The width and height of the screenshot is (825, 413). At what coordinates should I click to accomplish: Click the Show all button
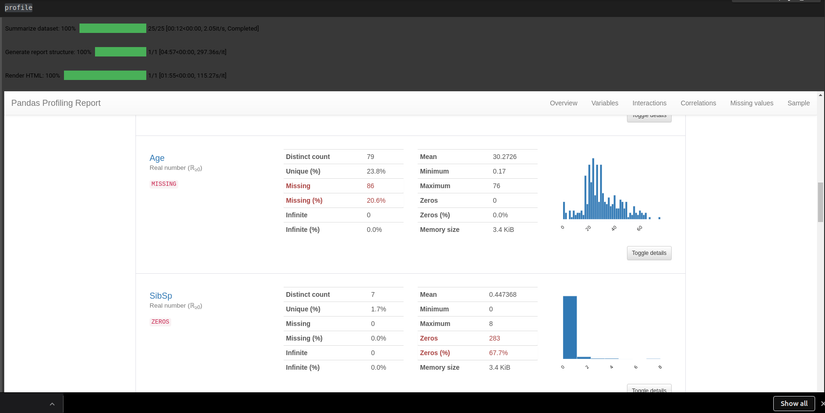(793, 404)
